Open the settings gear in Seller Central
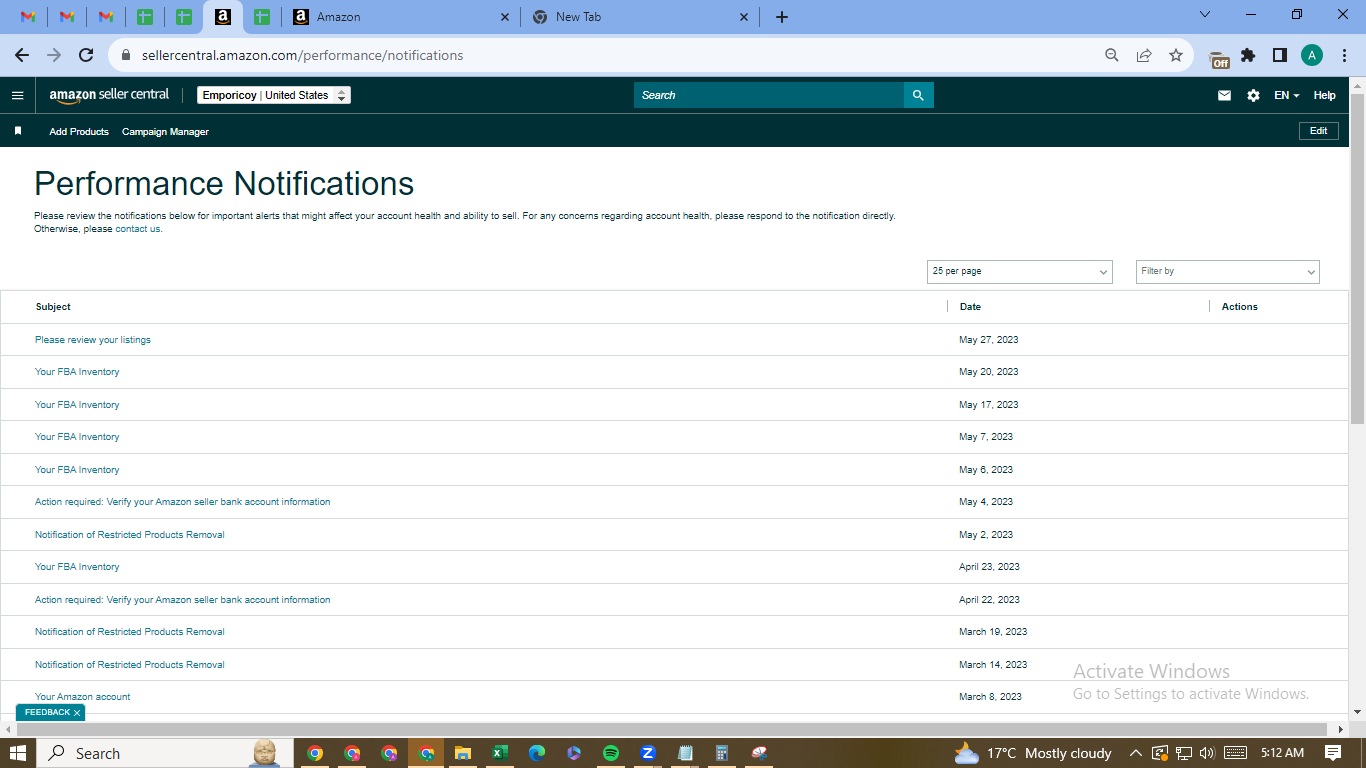1366x768 pixels. coord(1253,96)
